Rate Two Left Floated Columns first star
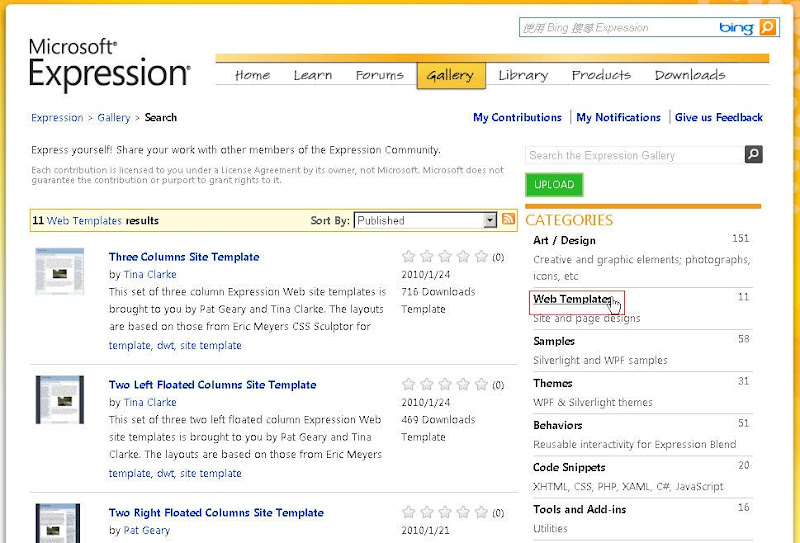 pyautogui.click(x=408, y=384)
